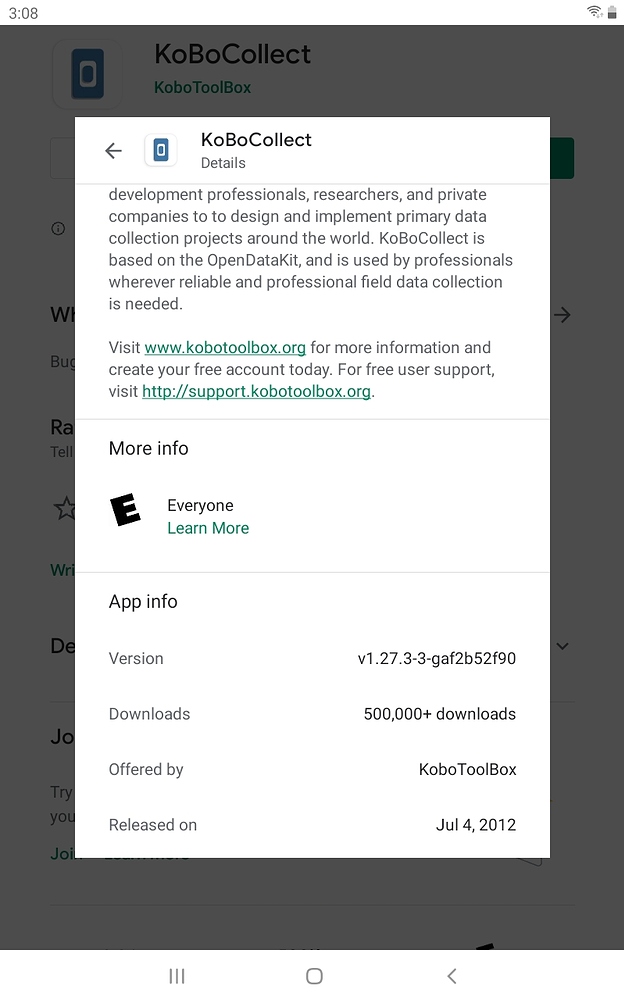The width and height of the screenshot is (624, 1000).
Task: Tap the Write a review link
Action: (x=60, y=570)
